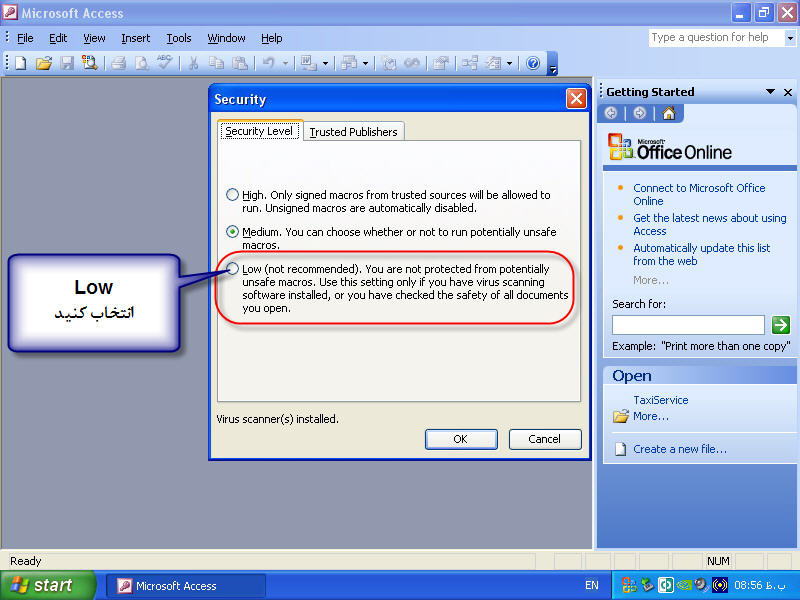Open Microsoft Access Help question-mark icon
The height and width of the screenshot is (600, 800).
pyautogui.click(x=533, y=63)
